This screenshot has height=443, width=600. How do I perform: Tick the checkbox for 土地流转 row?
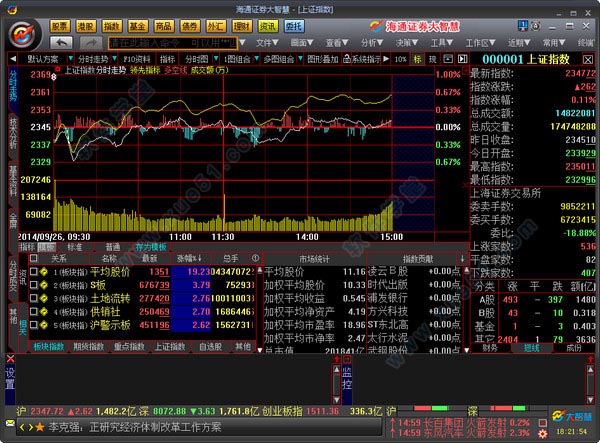click(x=34, y=298)
